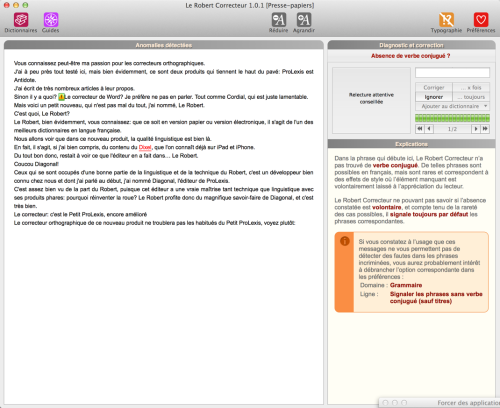Image resolution: width=500 pixels, height=408 pixels.
Task: Open the Typographie toolbar icon
Action: click(446, 20)
